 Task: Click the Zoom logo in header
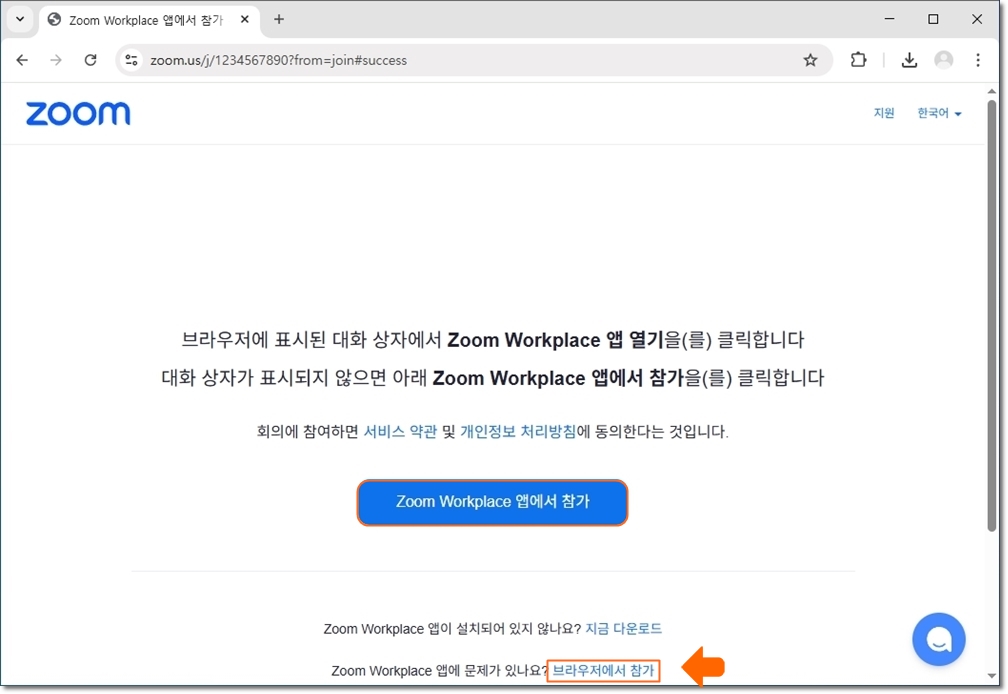coord(78,113)
